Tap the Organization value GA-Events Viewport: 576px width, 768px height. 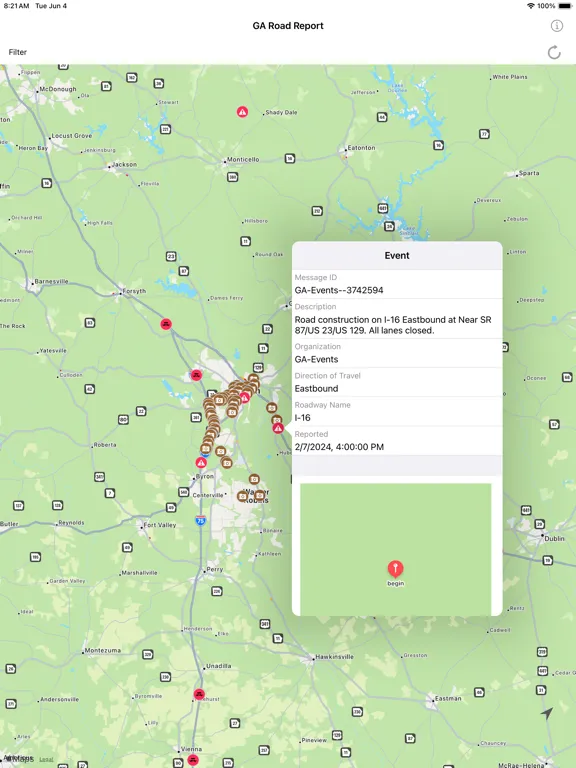coord(316,359)
